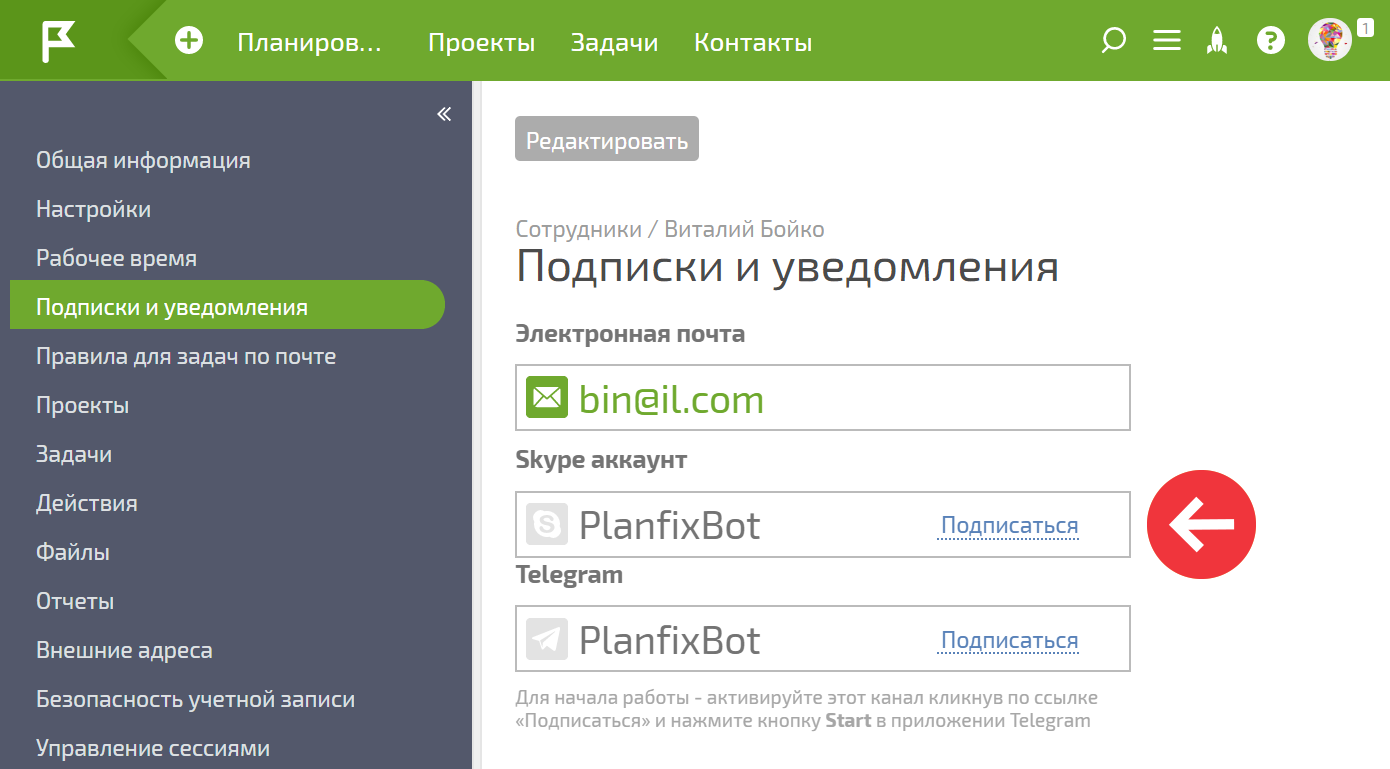Select Настройки in sidebar
Viewport: 1390px width, 769px height.
point(94,209)
